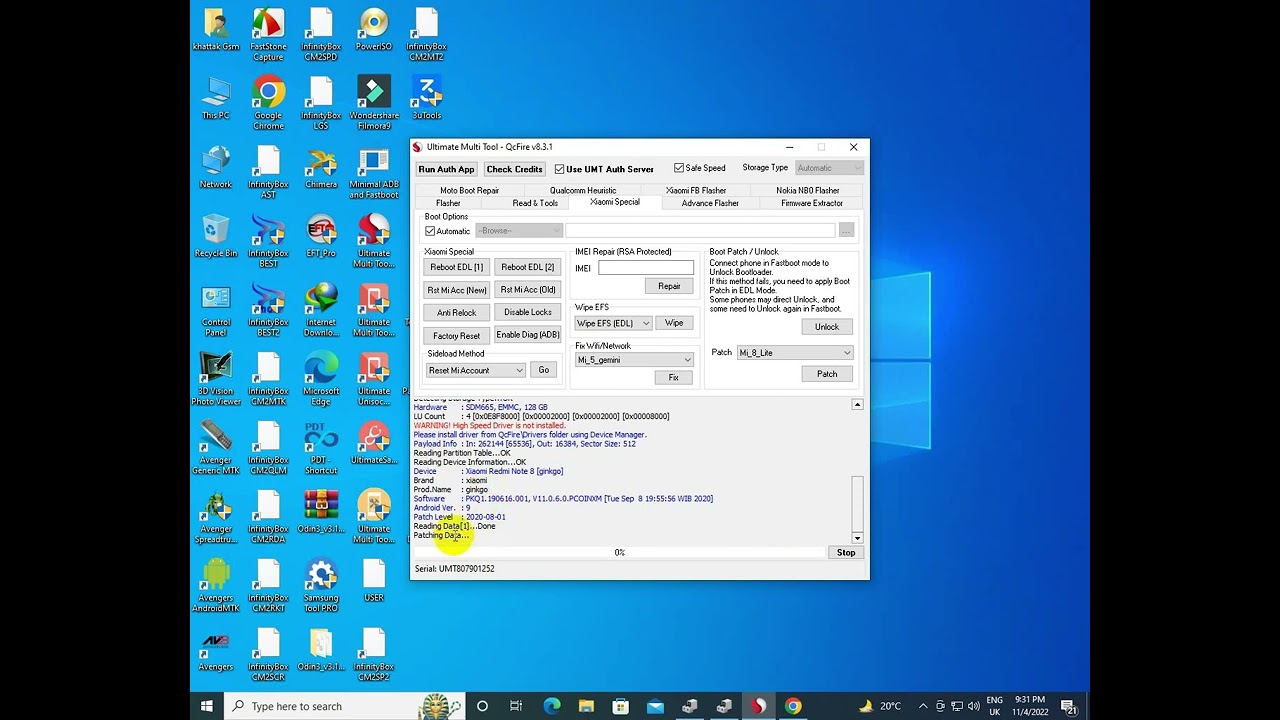Click Unlock bootloader button
1280x720 pixels.
click(827, 327)
